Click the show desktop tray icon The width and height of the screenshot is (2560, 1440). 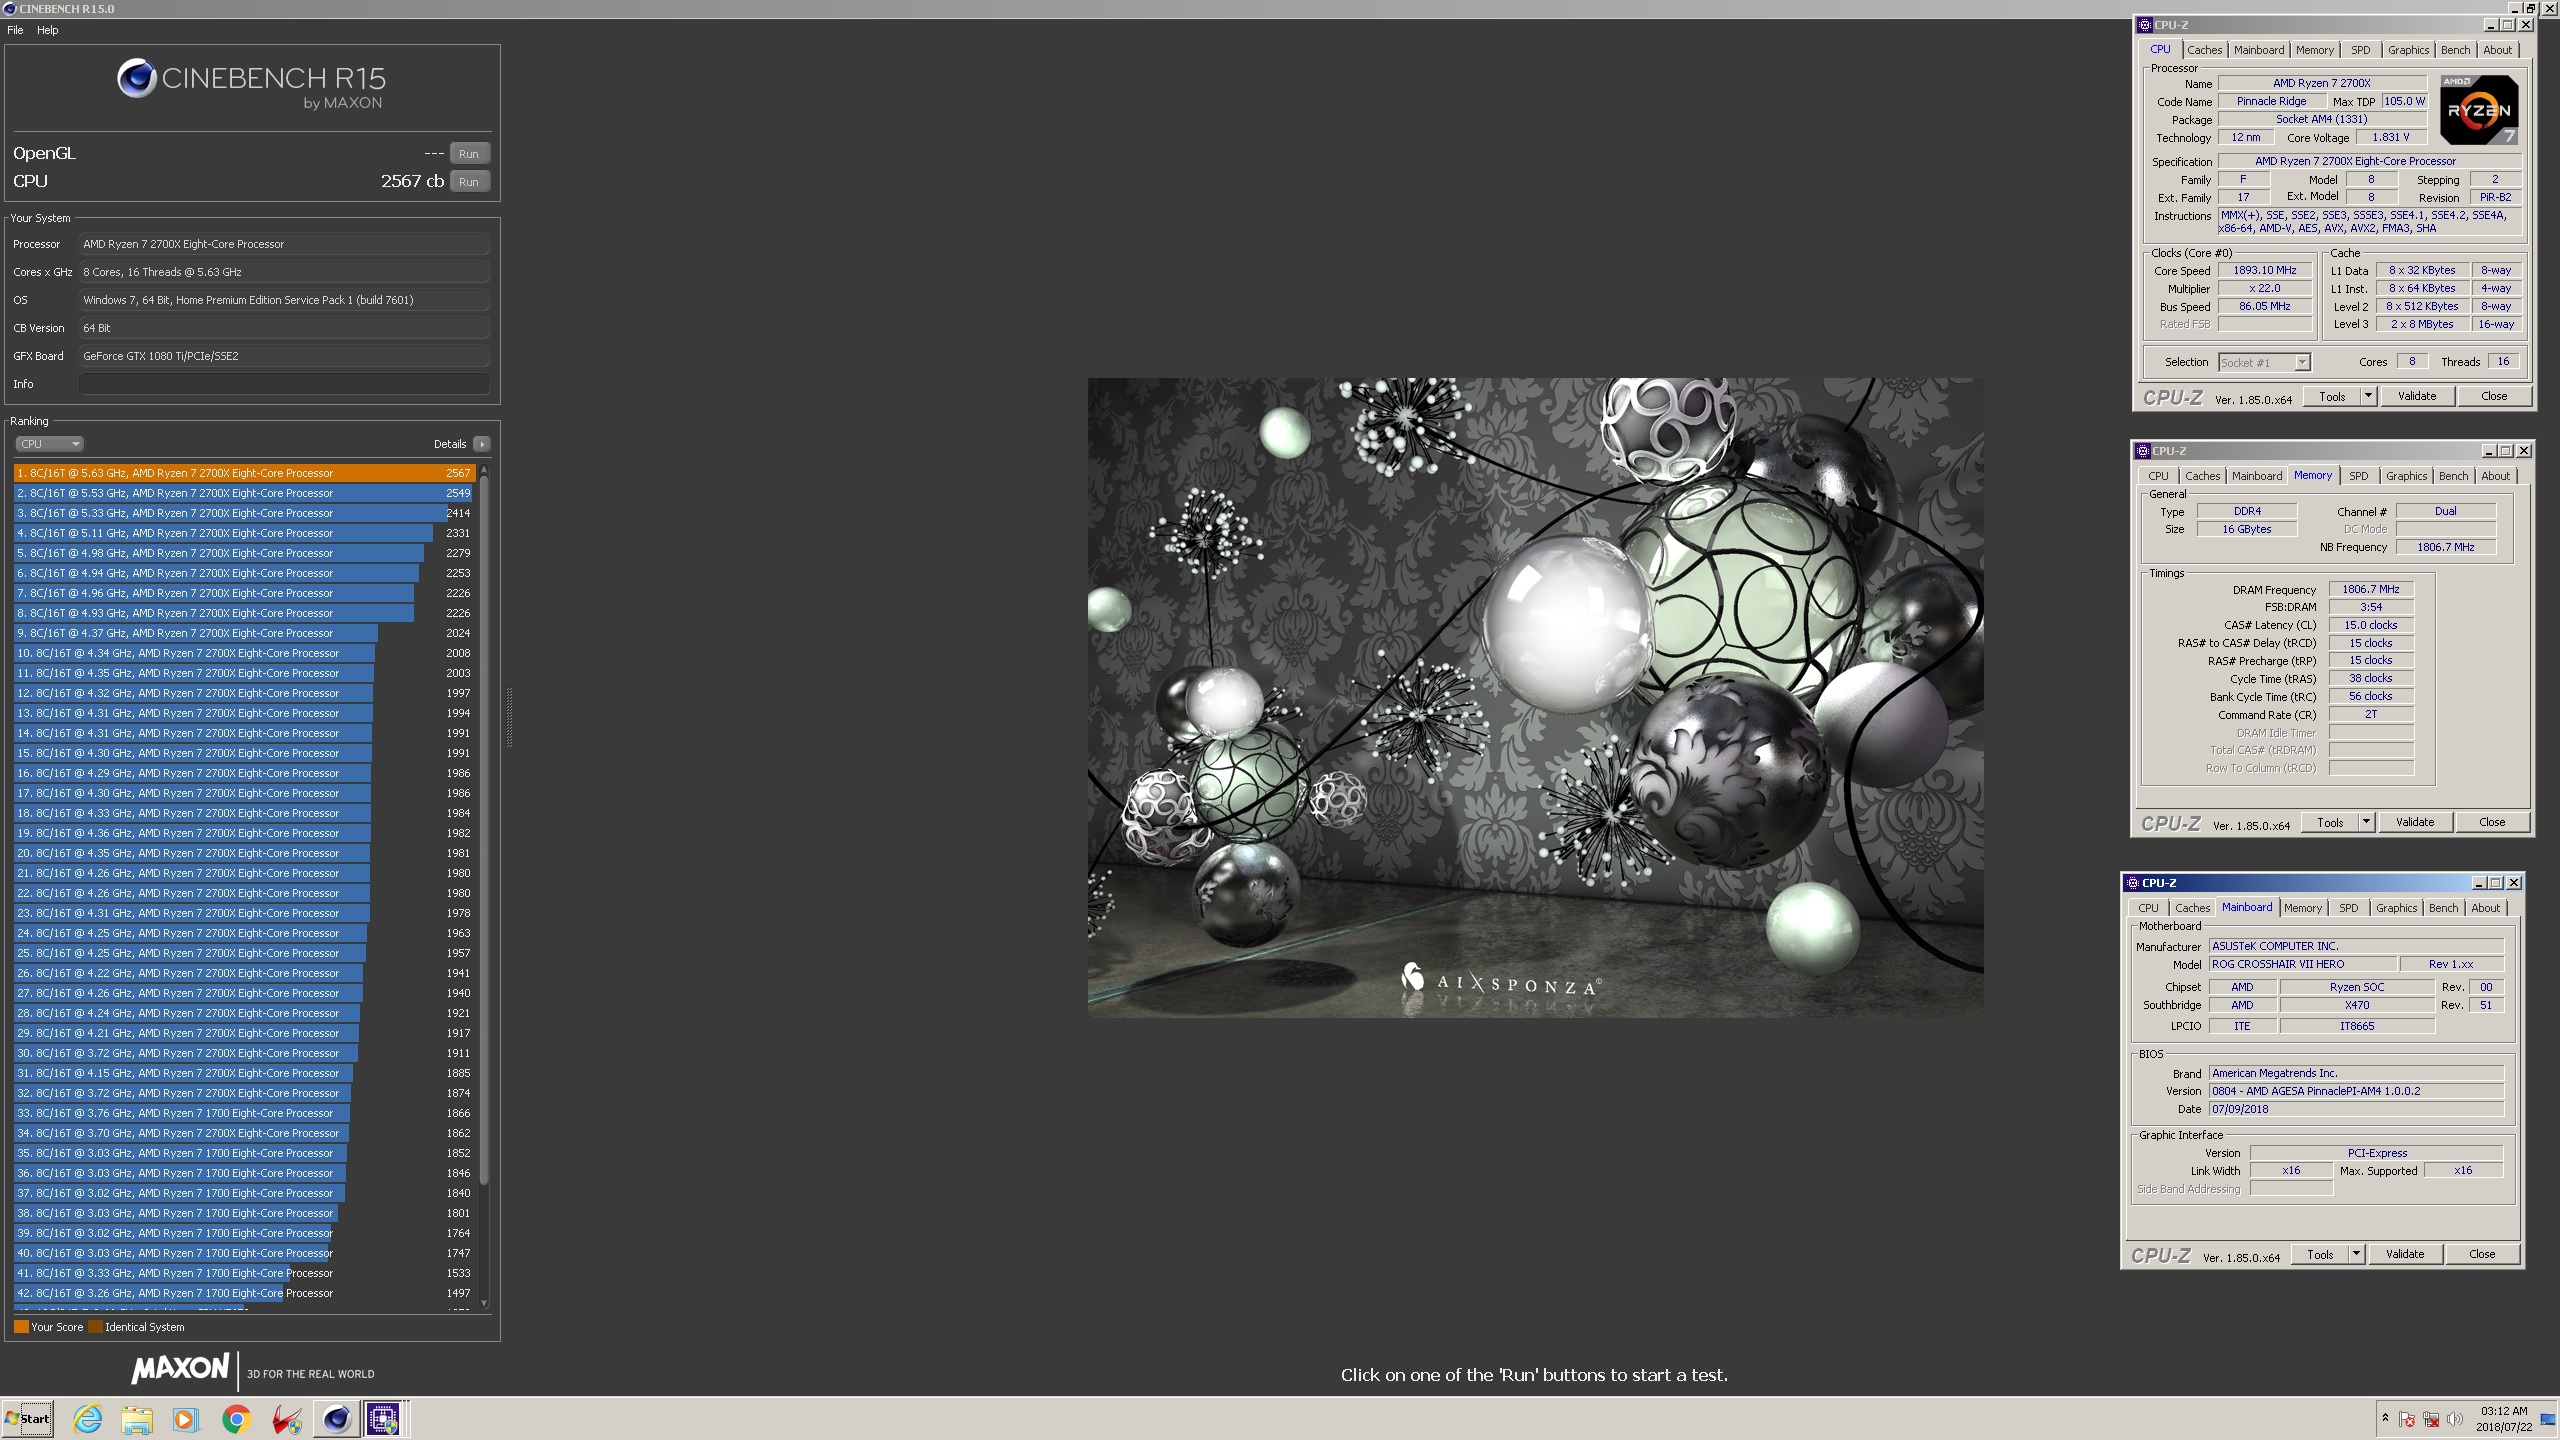click(2548, 1419)
